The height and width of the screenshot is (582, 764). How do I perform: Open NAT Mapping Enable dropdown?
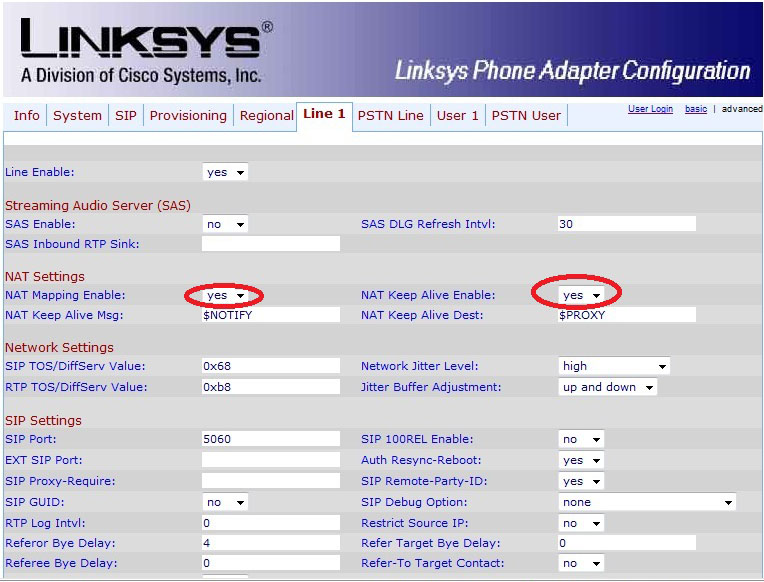coord(225,295)
